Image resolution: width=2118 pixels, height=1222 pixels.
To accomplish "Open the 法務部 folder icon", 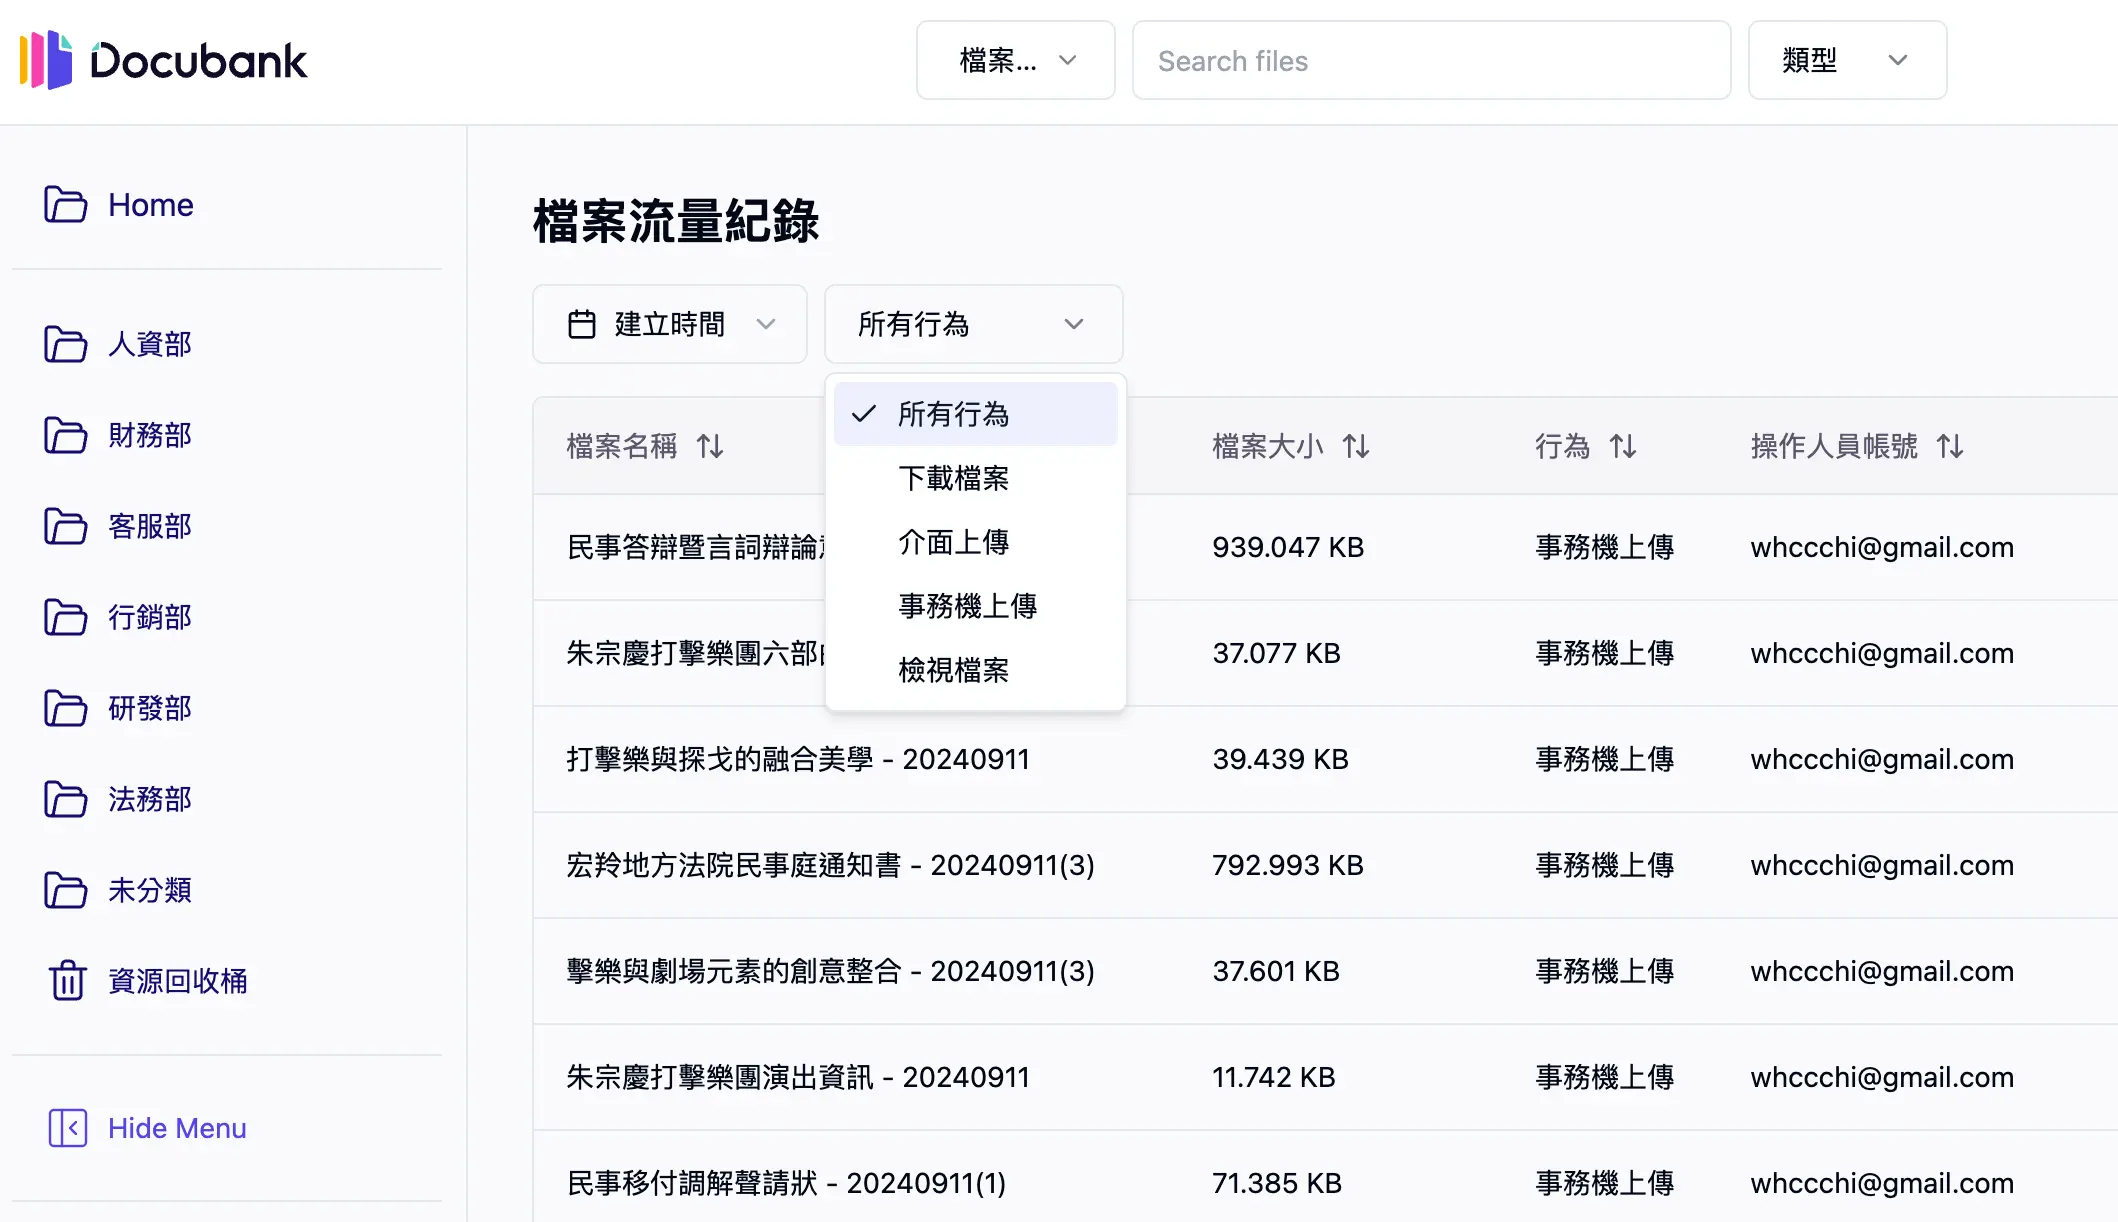I will [x=66, y=800].
